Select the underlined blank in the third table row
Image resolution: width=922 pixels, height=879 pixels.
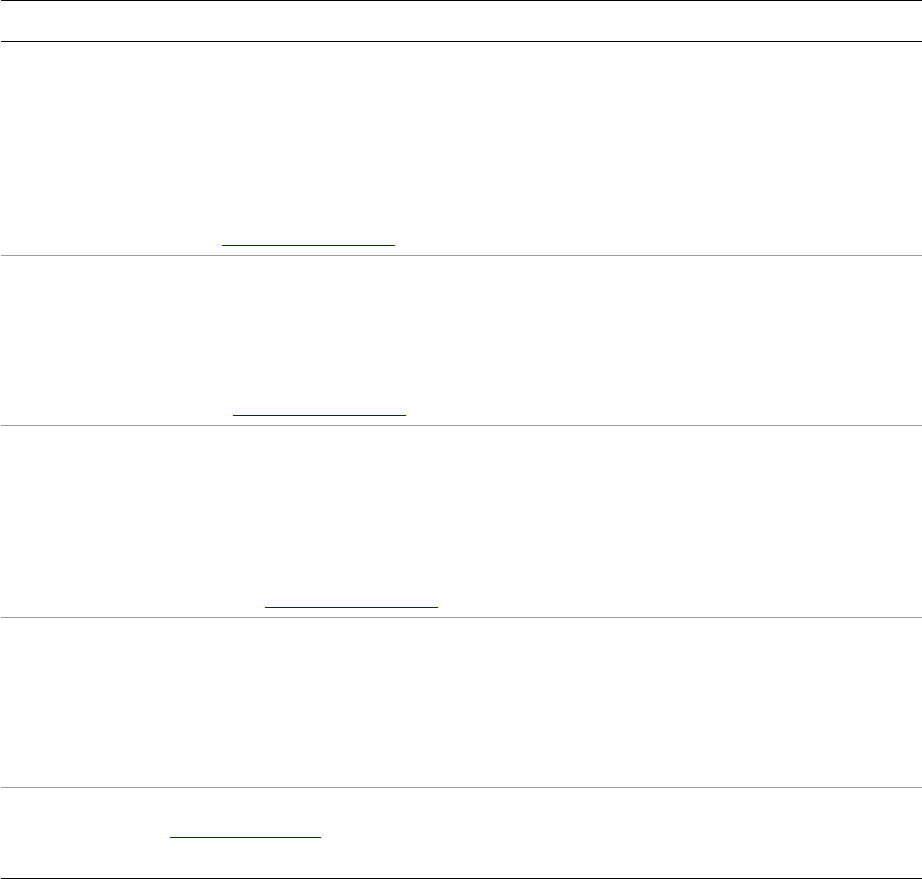(x=352, y=606)
